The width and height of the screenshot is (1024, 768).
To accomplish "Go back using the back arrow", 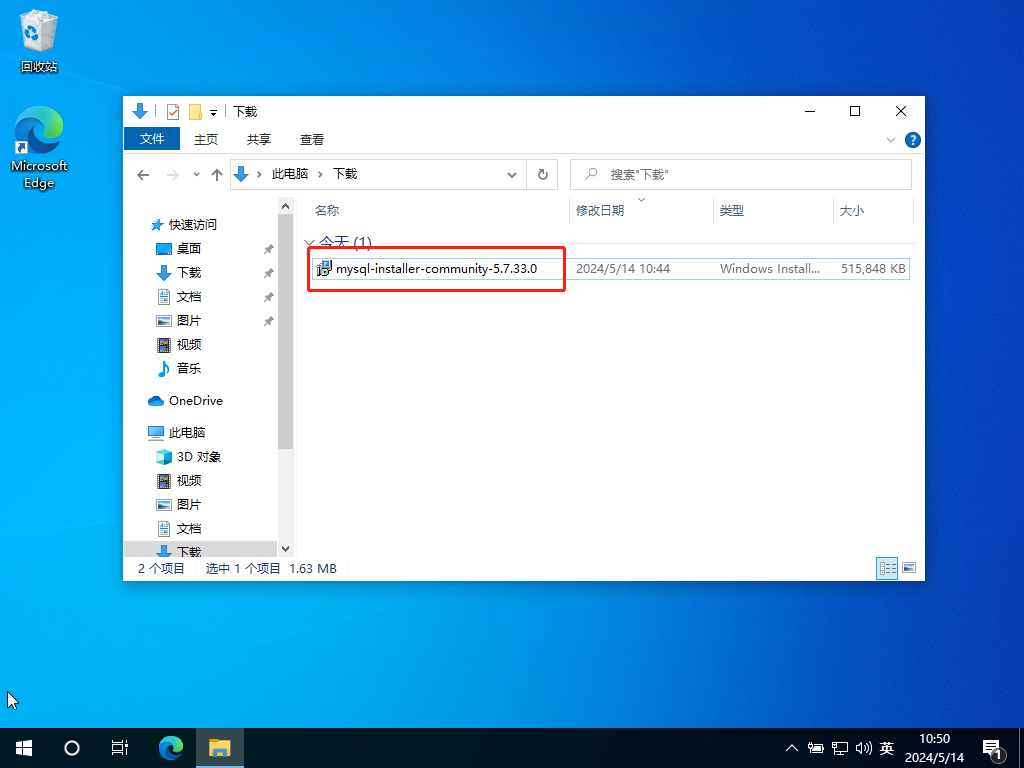I will pyautogui.click(x=143, y=174).
